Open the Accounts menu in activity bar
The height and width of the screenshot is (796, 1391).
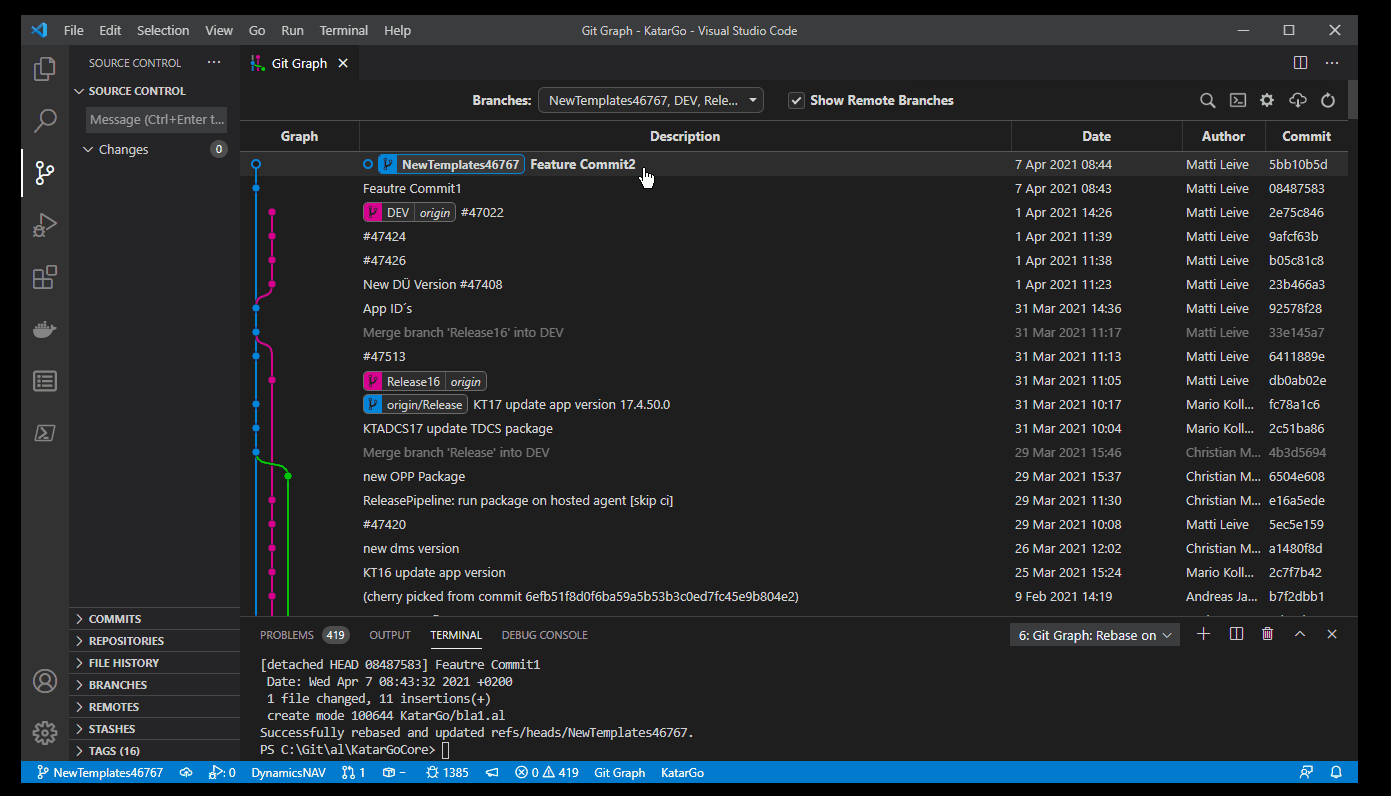click(45, 681)
